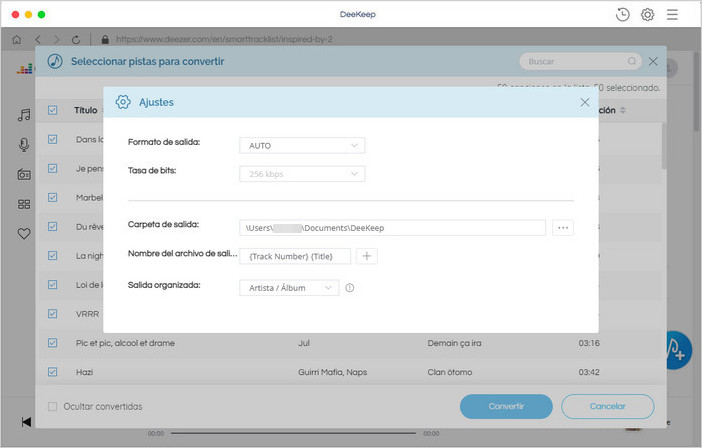Open Formato de salida AUTO dropdown
This screenshot has width=702, height=448.
click(302, 145)
